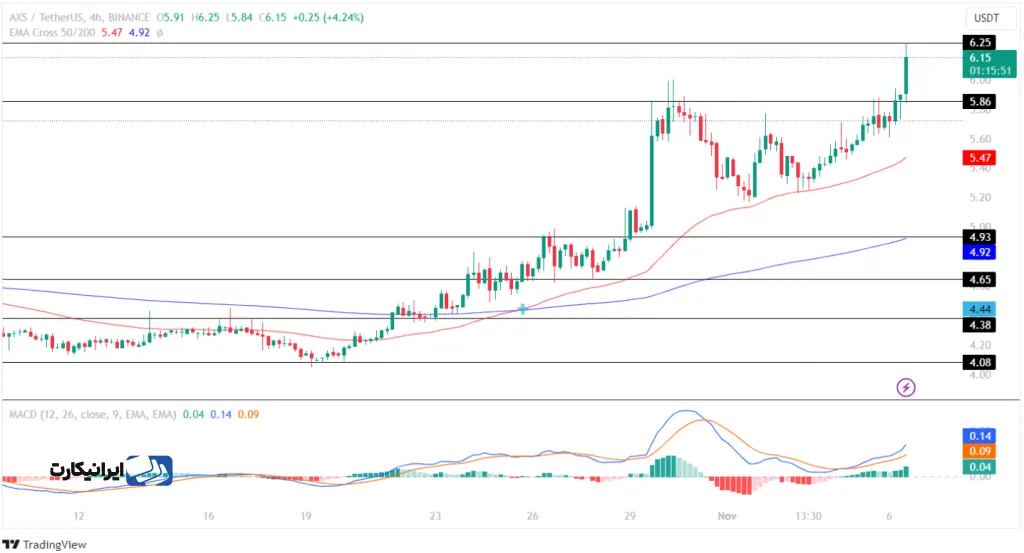Click the blue 0.14 MACD axis label
This screenshot has height=553, width=1024.
tap(980, 435)
